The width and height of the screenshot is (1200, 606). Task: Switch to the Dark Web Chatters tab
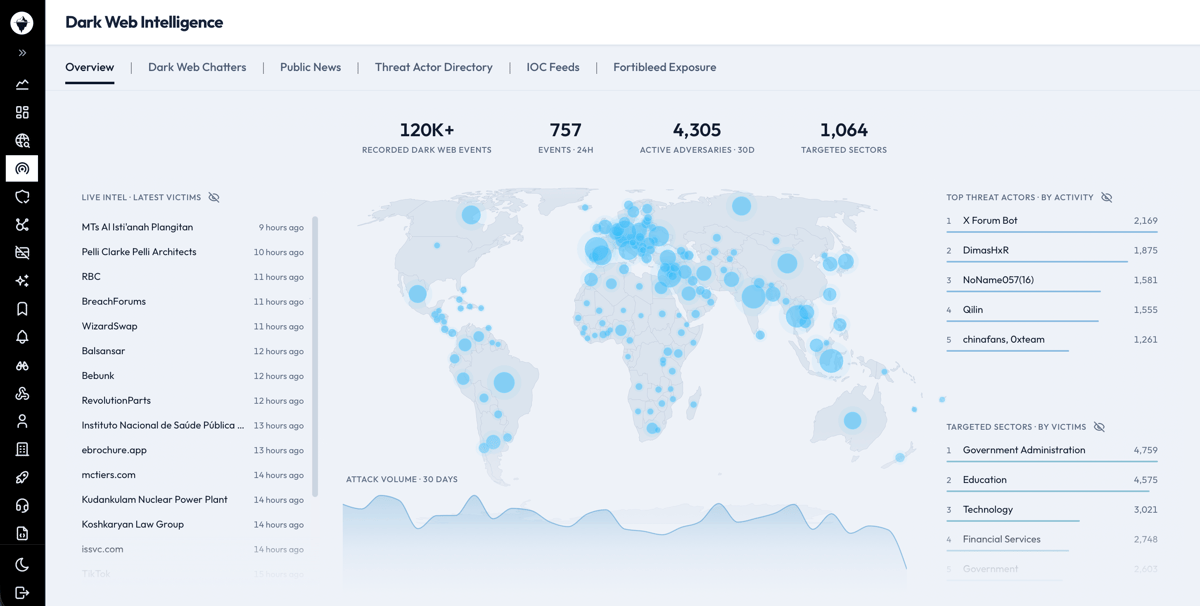197,67
